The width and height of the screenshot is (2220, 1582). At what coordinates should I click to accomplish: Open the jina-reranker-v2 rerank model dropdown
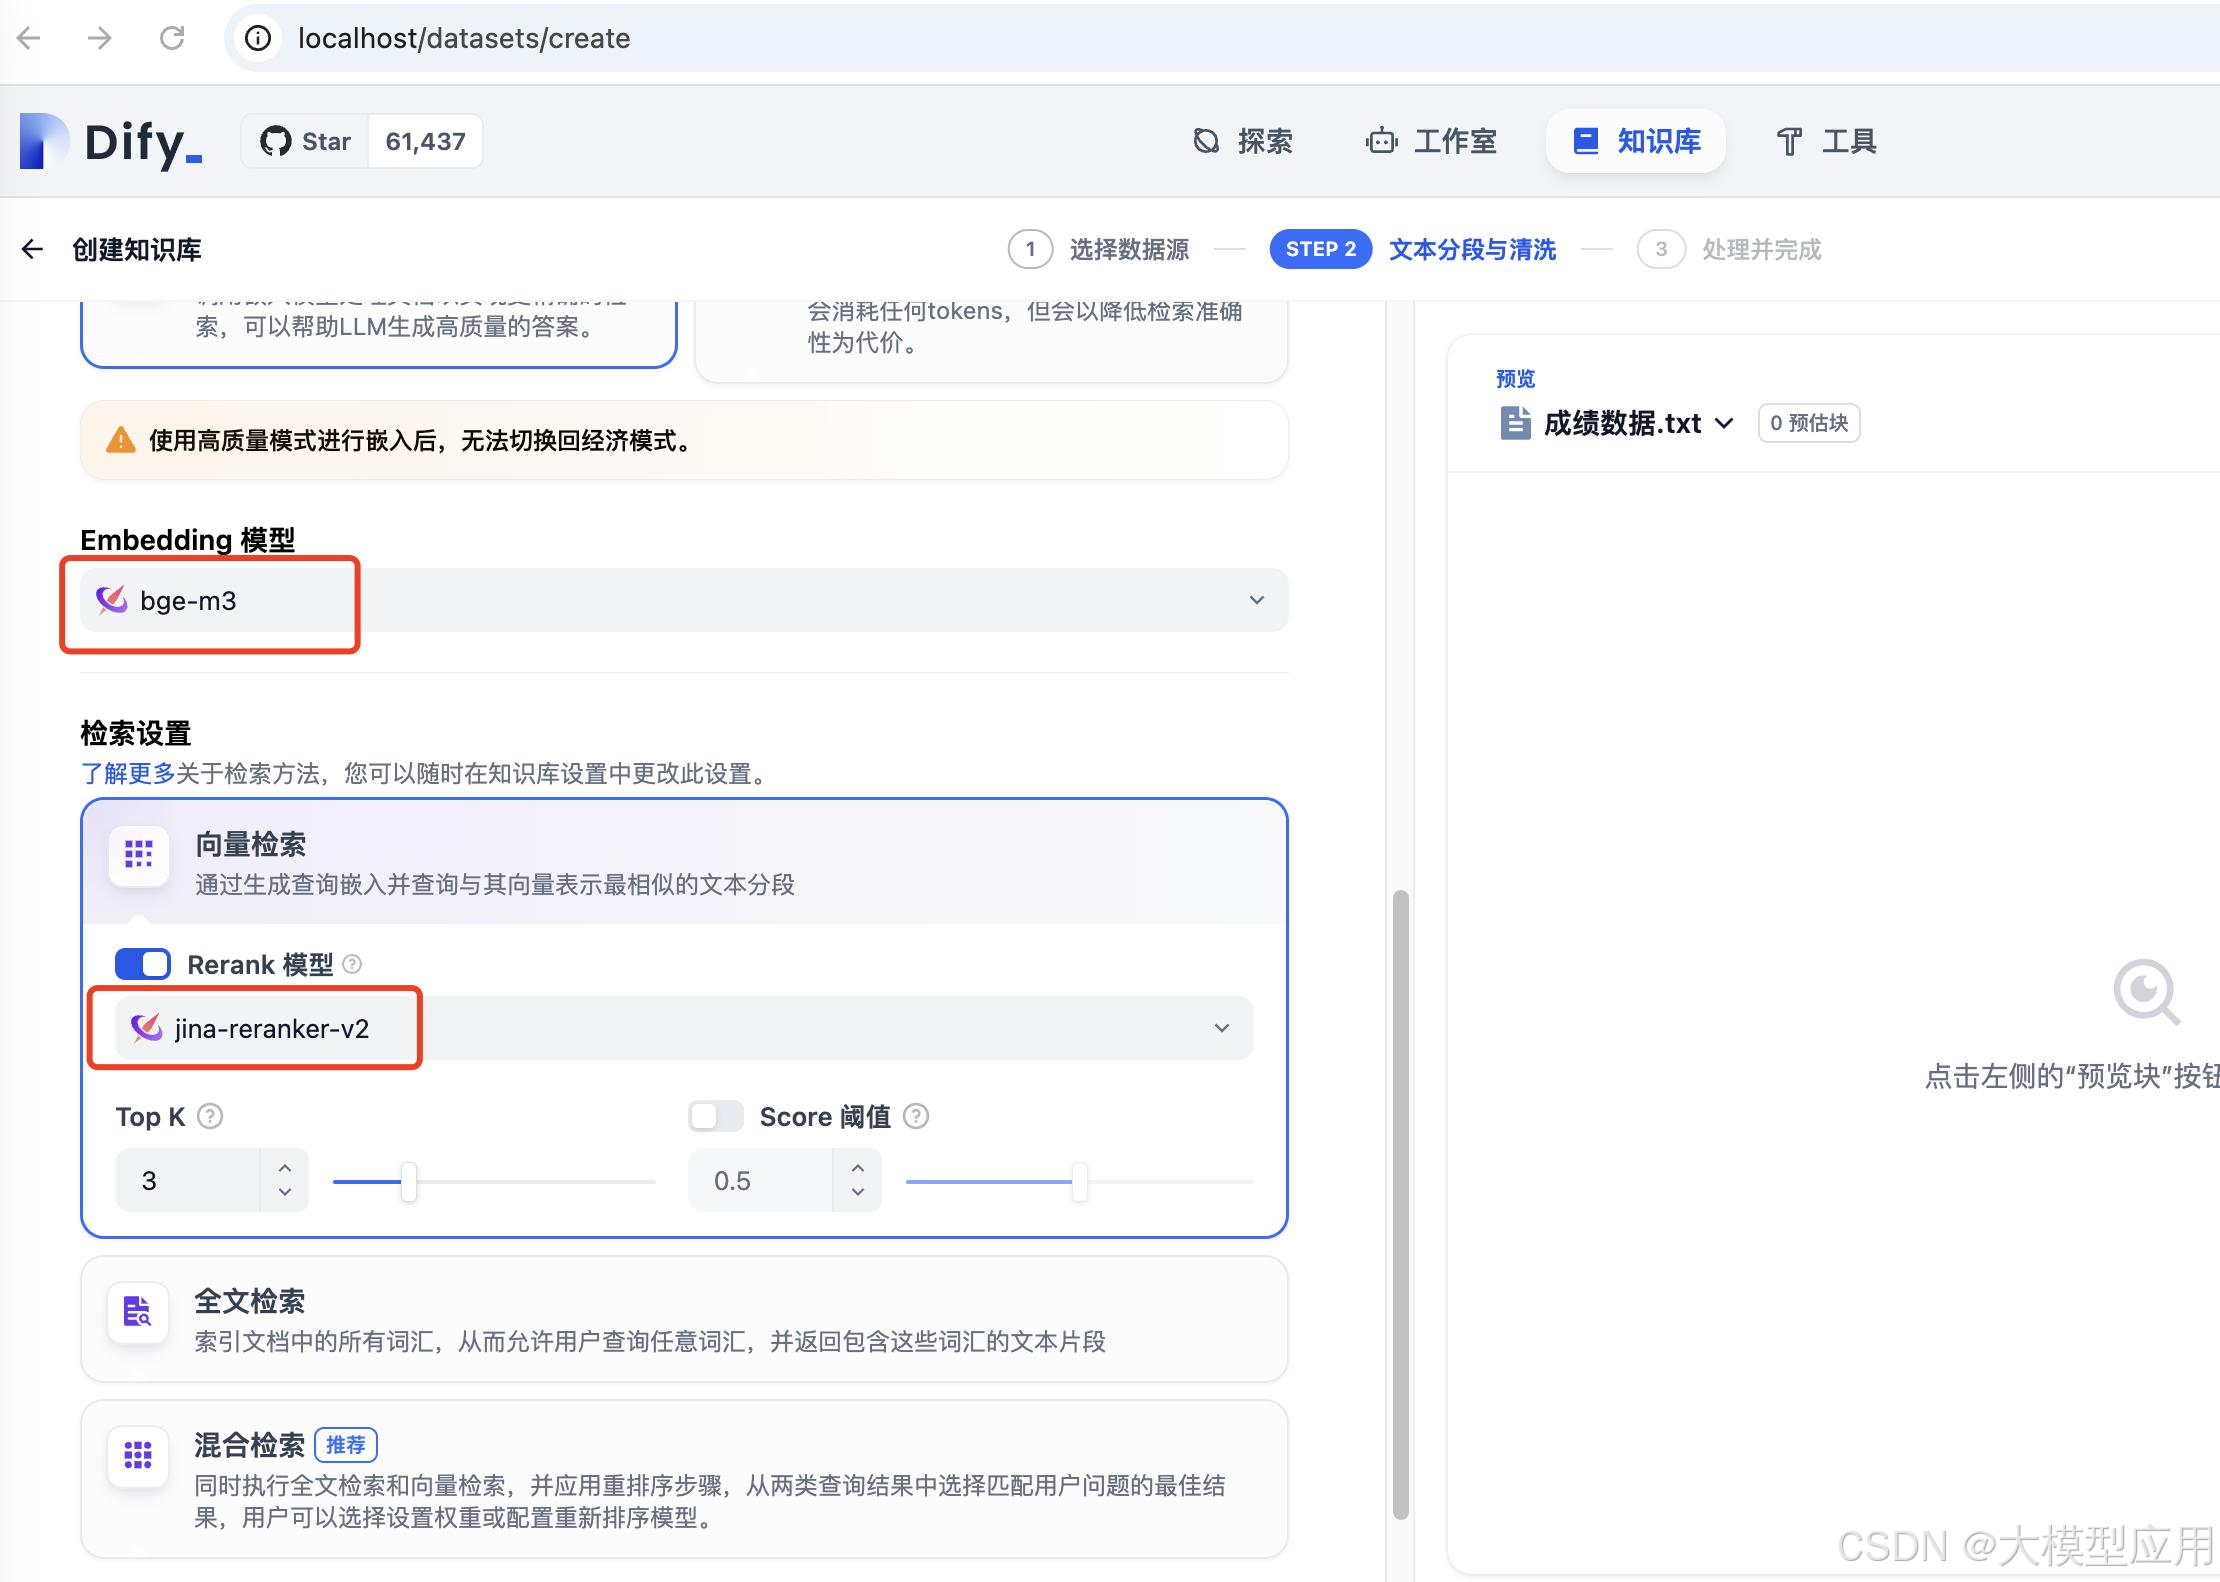pos(1221,1027)
